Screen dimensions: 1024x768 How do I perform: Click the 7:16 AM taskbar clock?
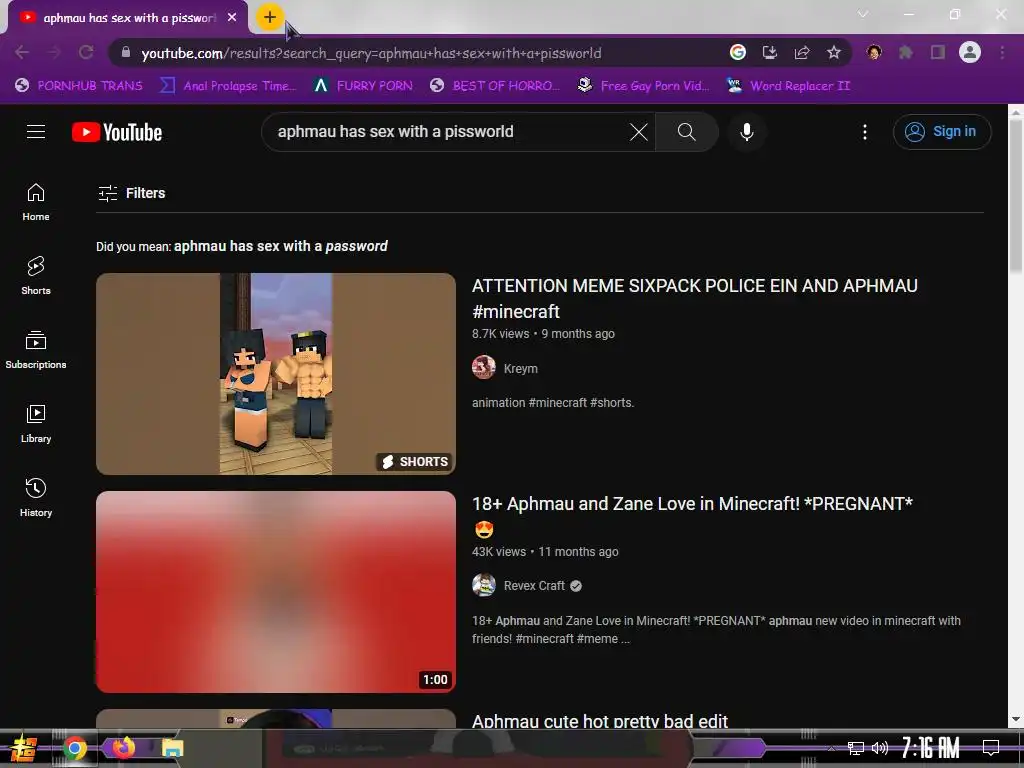(x=930, y=747)
